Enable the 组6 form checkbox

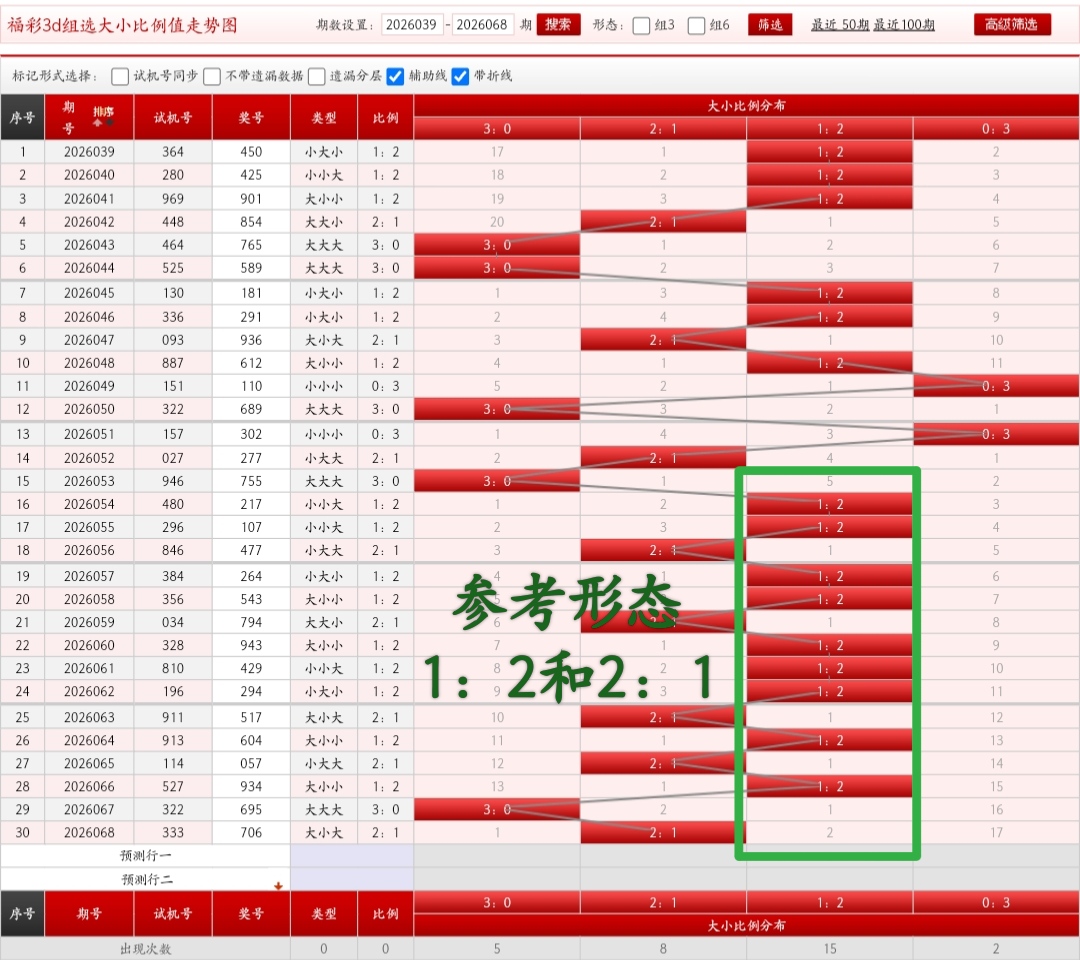click(x=697, y=26)
